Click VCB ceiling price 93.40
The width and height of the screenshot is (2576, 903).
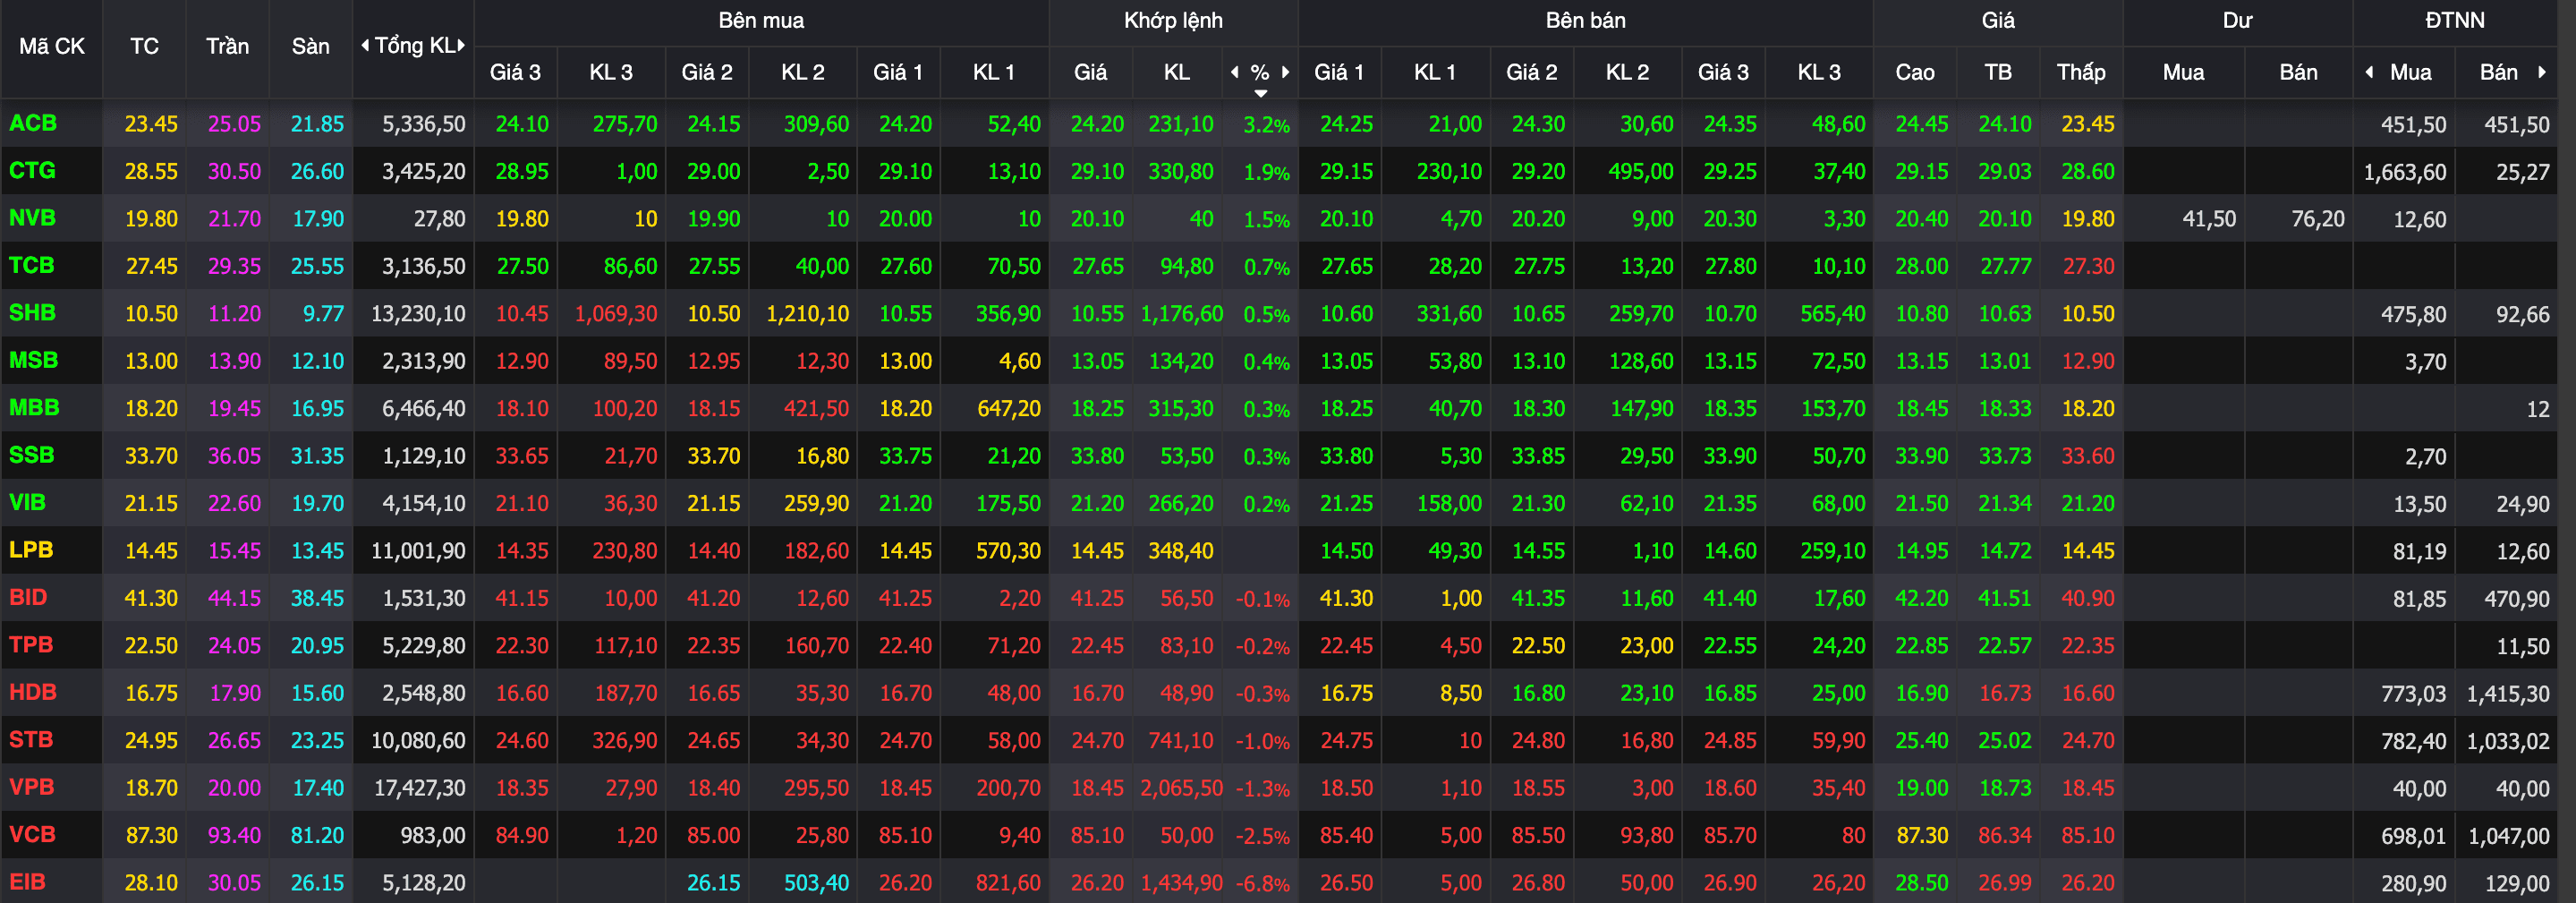tap(234, 835)
